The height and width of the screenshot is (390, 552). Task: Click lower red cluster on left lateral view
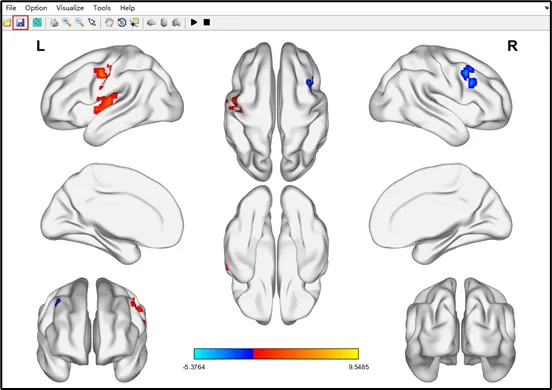coord(105,103)
